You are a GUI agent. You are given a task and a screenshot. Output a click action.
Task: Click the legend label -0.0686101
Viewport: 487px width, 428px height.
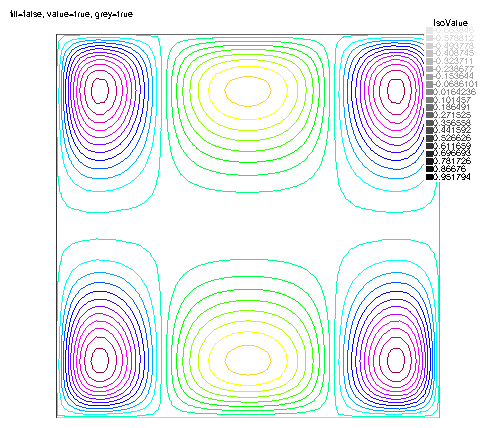pyautogui.click(x=455, y=84)
